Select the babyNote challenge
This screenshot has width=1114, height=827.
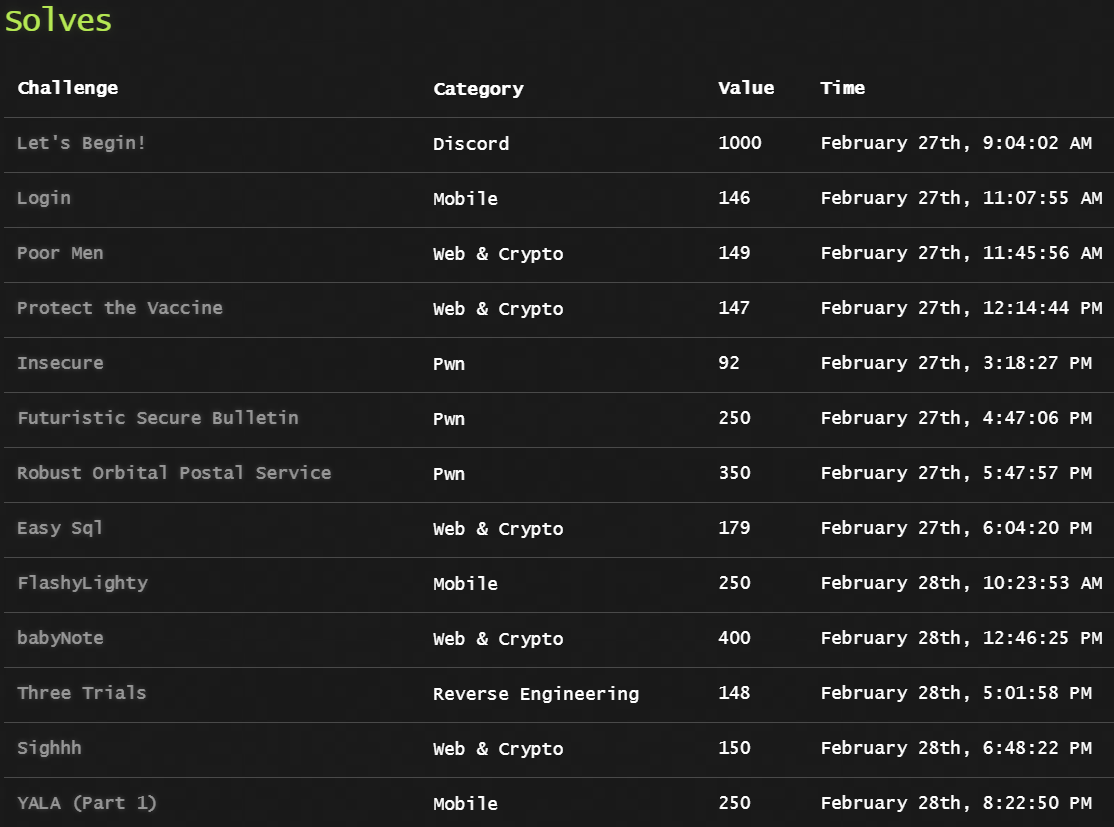[x=60, y=638]
